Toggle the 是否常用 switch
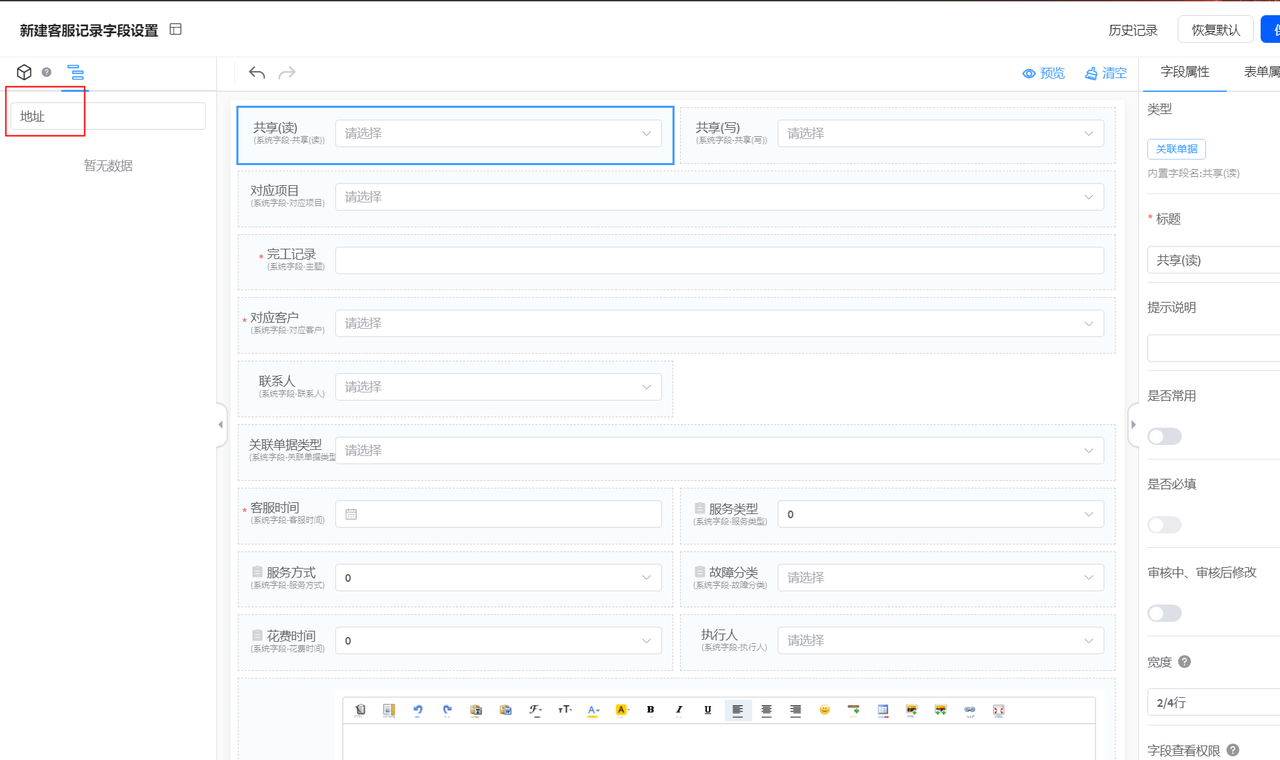 click(x=1164, y=436)
